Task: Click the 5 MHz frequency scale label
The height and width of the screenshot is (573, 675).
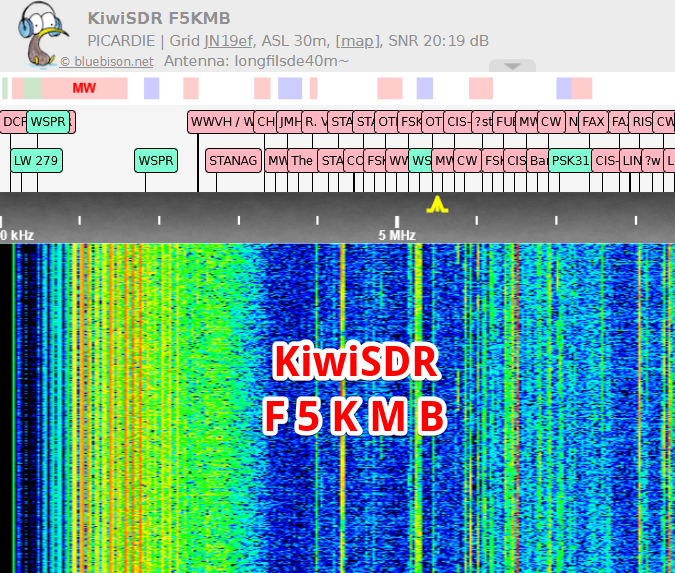Action: (397, 235)
